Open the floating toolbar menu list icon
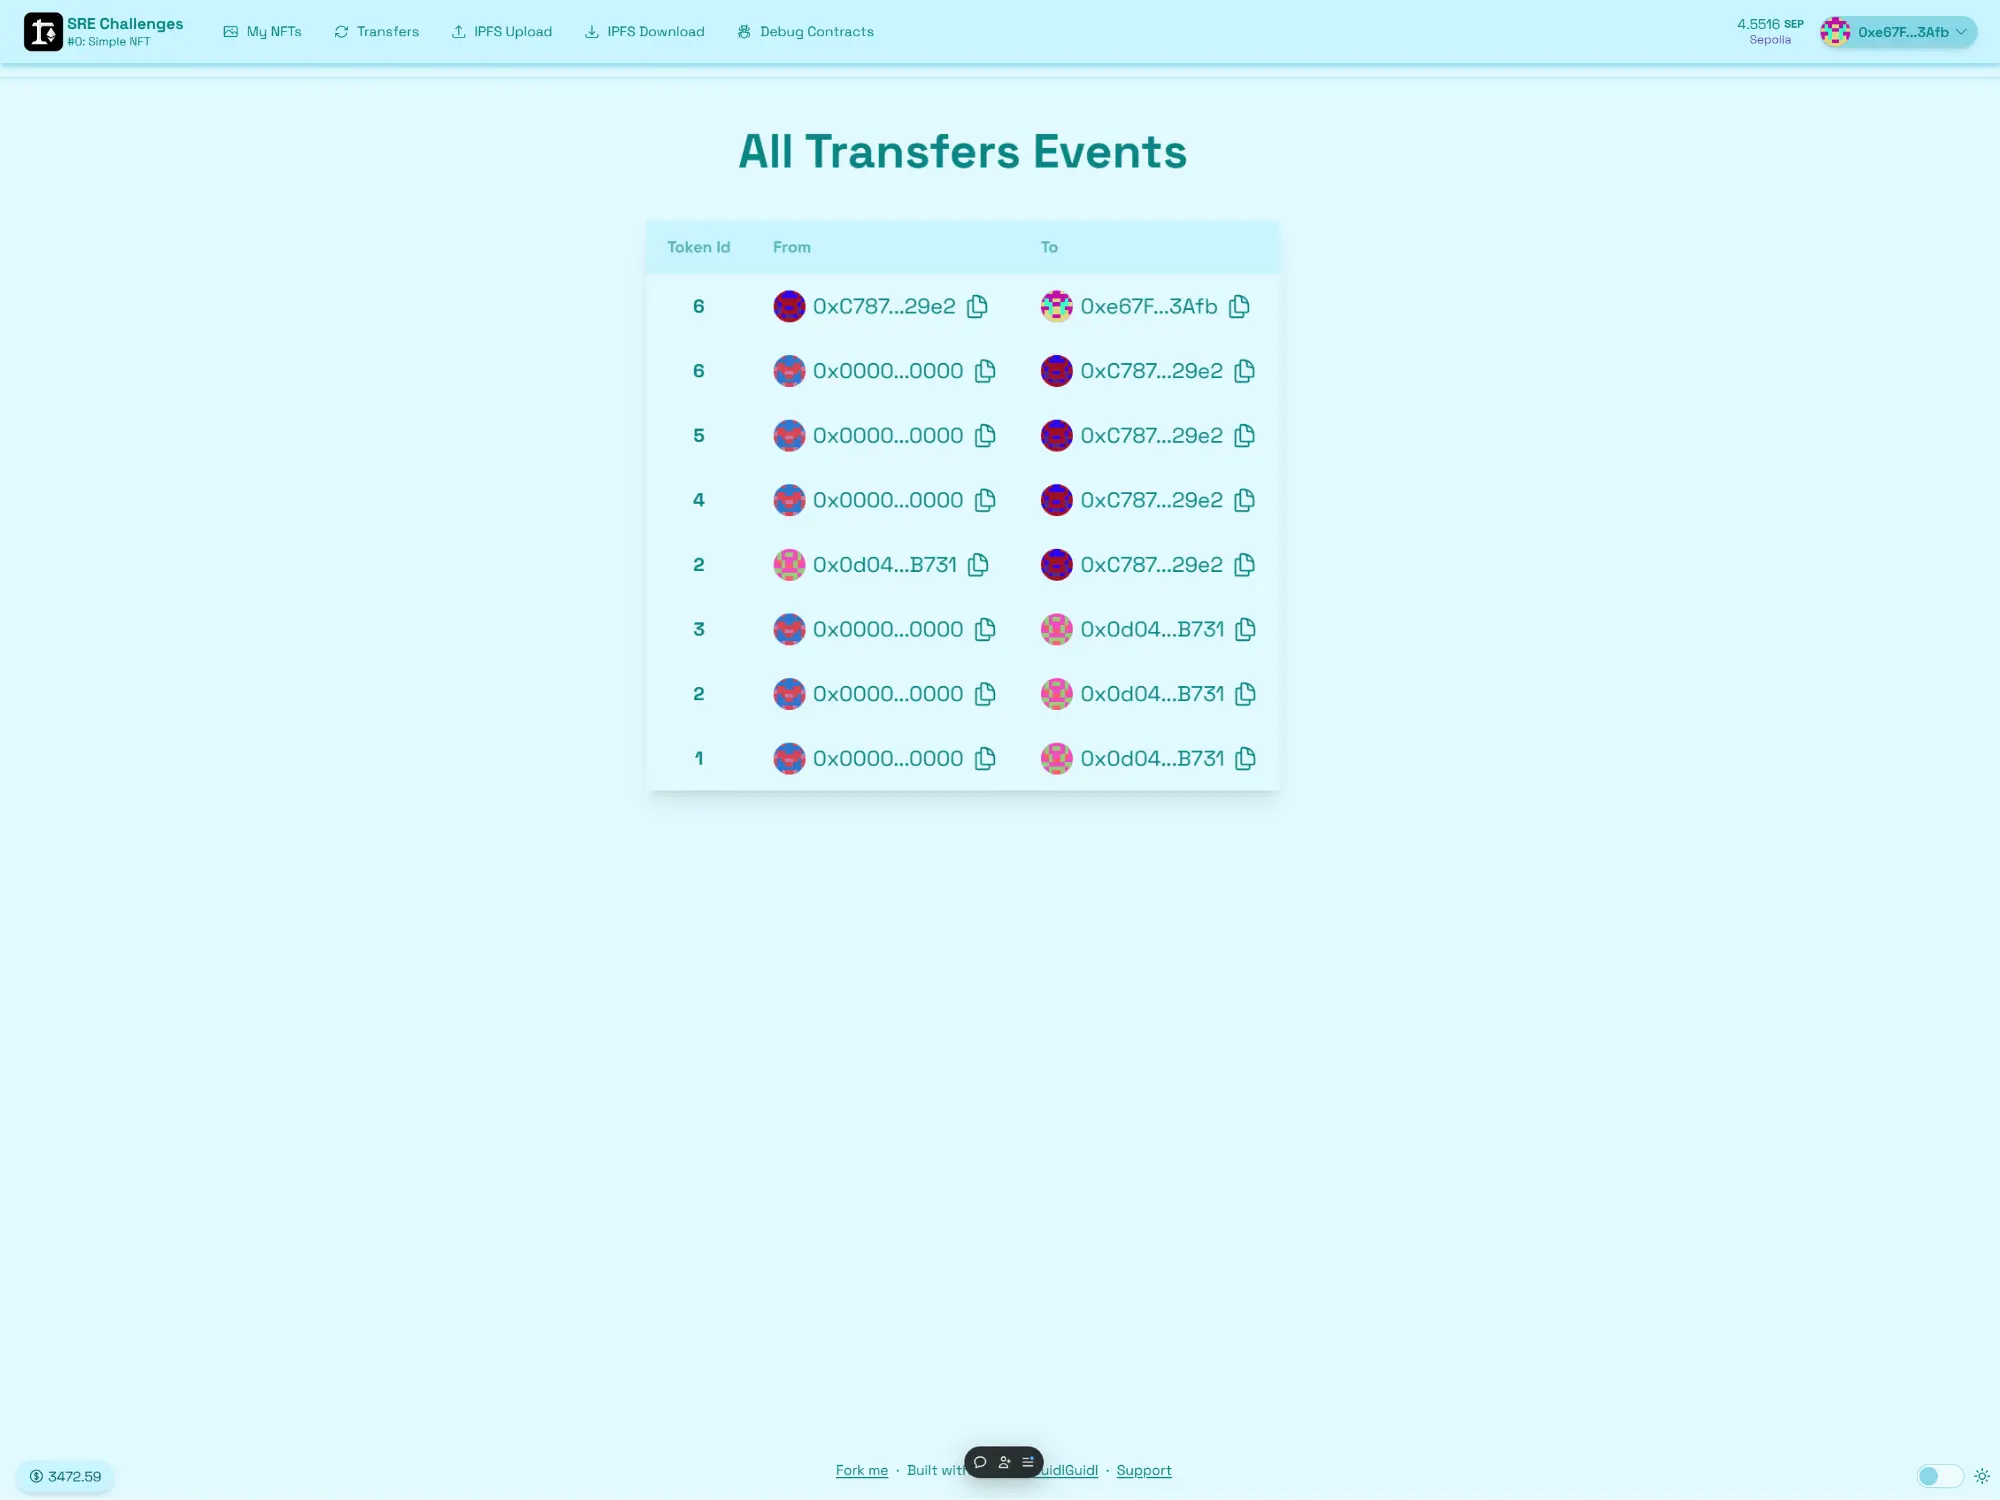Image resolution: width=2000 pixels, height=1500 pixels. [1028, 1462]
